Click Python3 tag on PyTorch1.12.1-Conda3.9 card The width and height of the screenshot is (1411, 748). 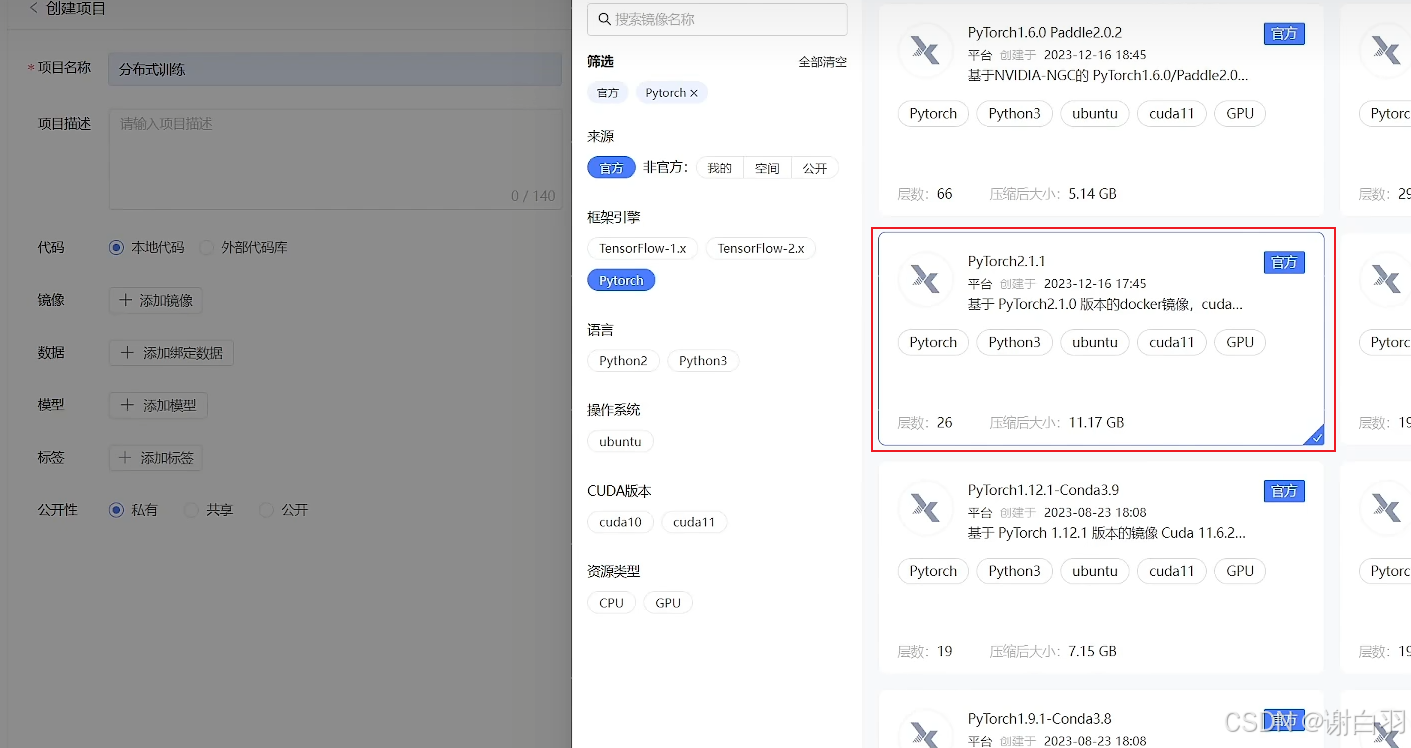1014,572
